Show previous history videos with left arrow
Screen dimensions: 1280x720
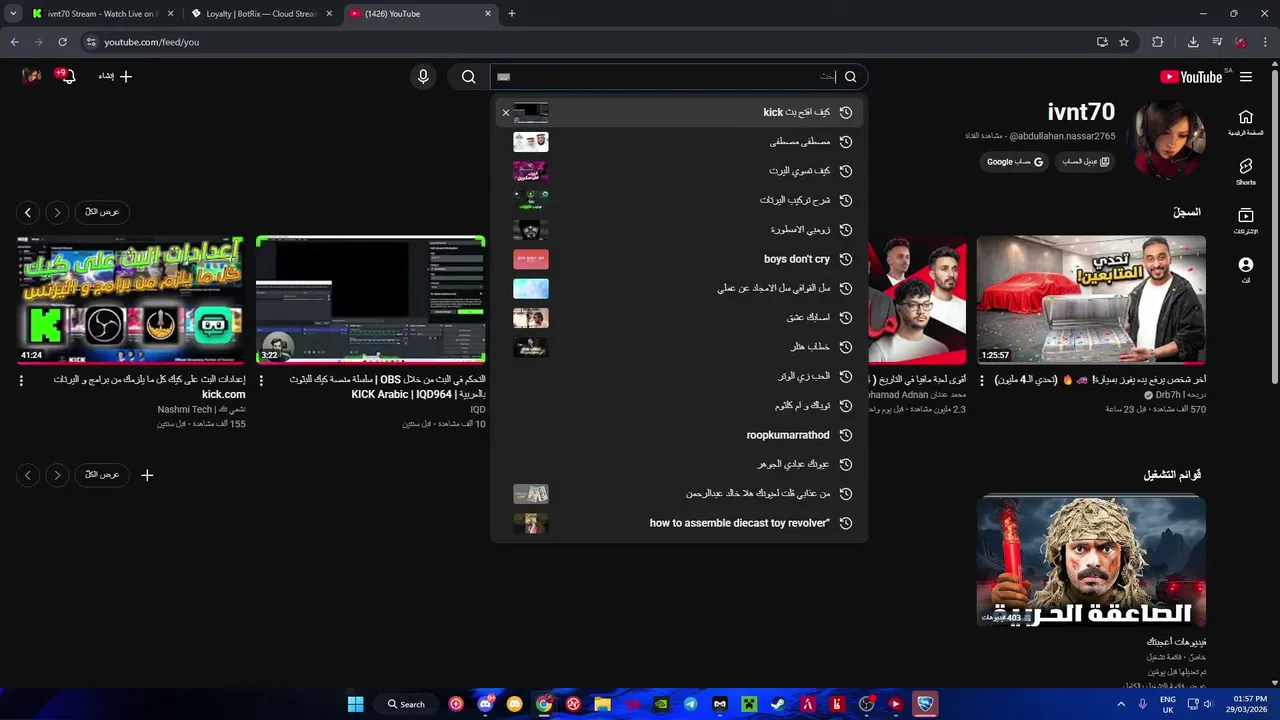tap(28, 212)
